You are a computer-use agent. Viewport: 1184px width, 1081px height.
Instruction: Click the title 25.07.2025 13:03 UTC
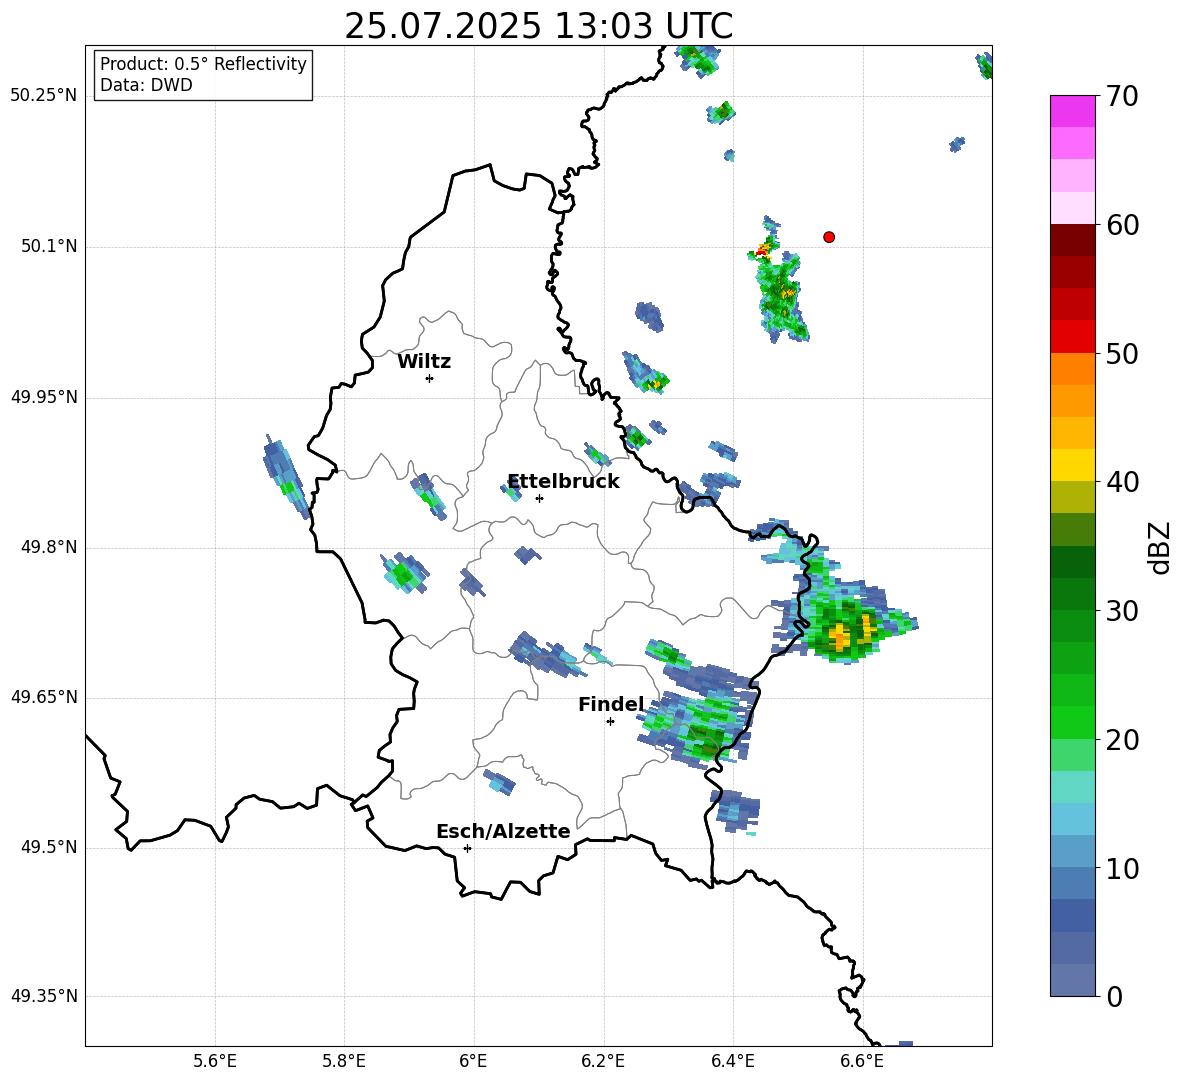coord(538,26)
